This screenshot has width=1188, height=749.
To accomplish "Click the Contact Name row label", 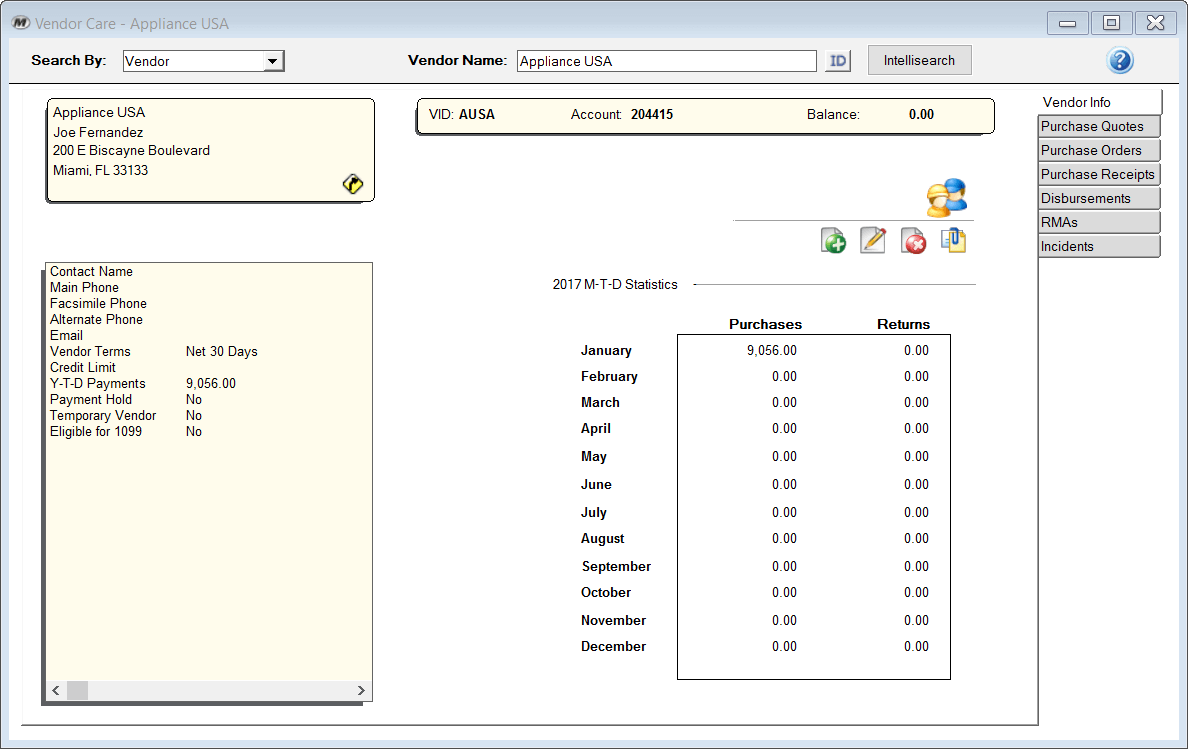I will click(x=91, y=271).
